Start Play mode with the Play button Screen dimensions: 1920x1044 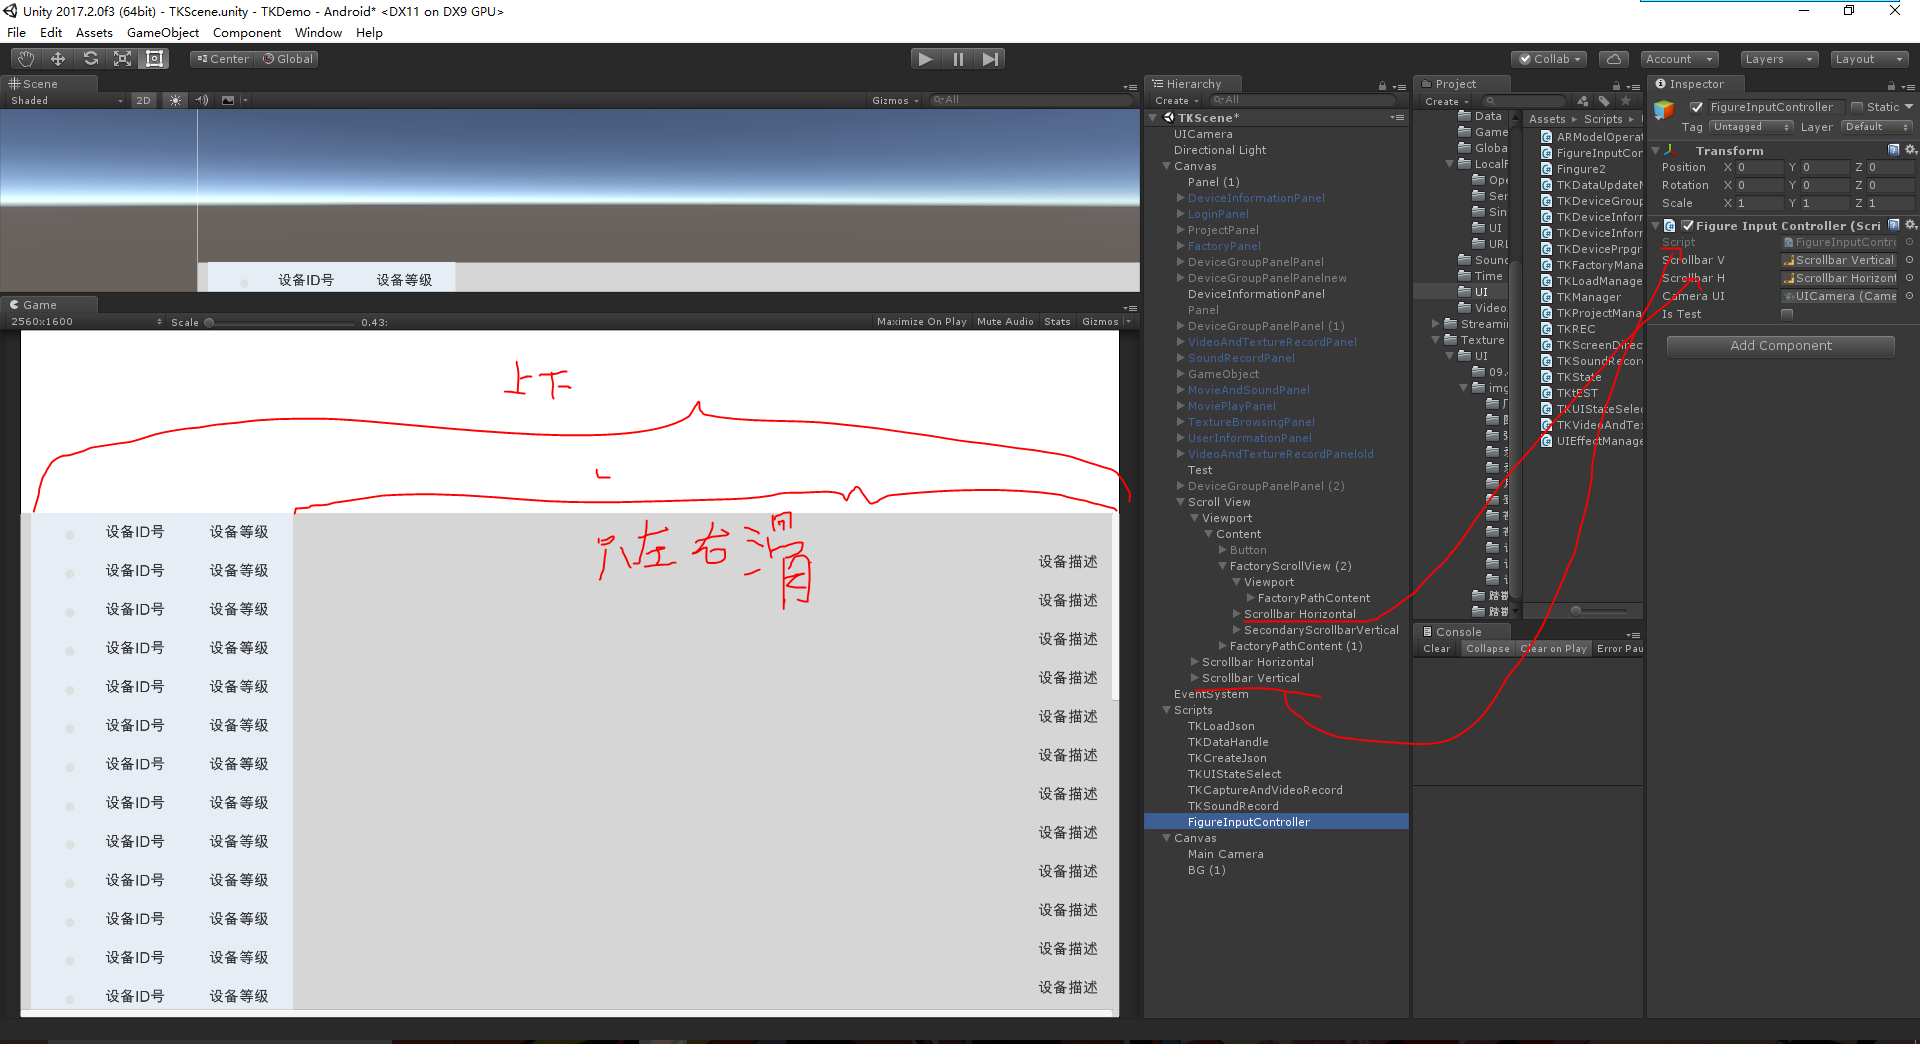[x=926, y=59]
